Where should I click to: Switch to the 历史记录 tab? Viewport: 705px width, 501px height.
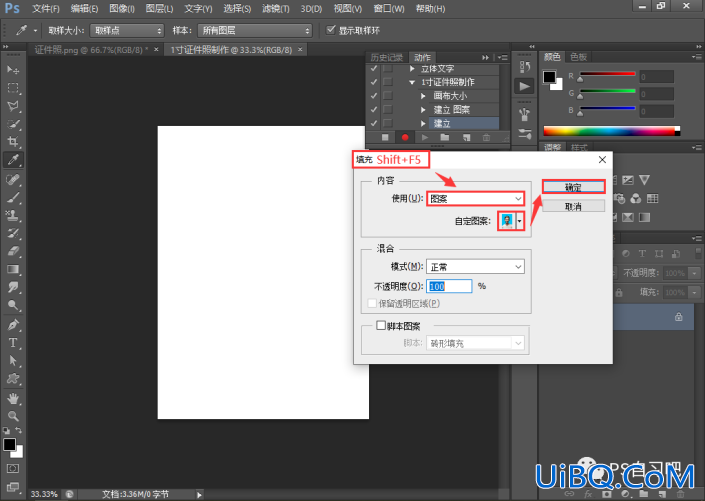coord(386,58)
